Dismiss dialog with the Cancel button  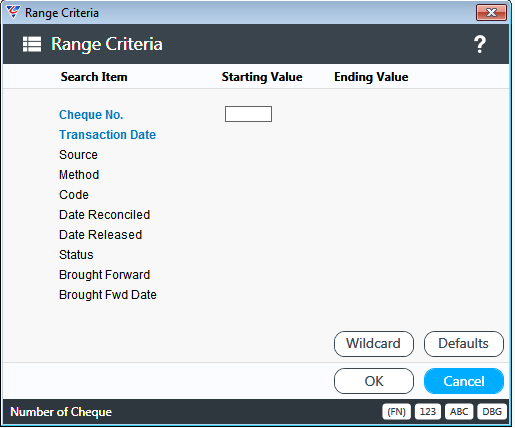(x=464, y=381)
